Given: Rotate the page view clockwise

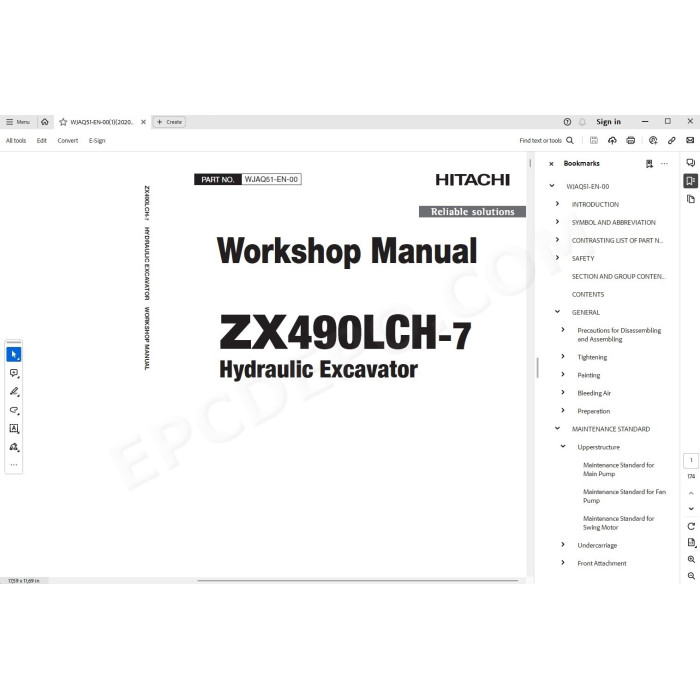Looking at the screenshot, I should pyautogui.click(x=691, y=526).
